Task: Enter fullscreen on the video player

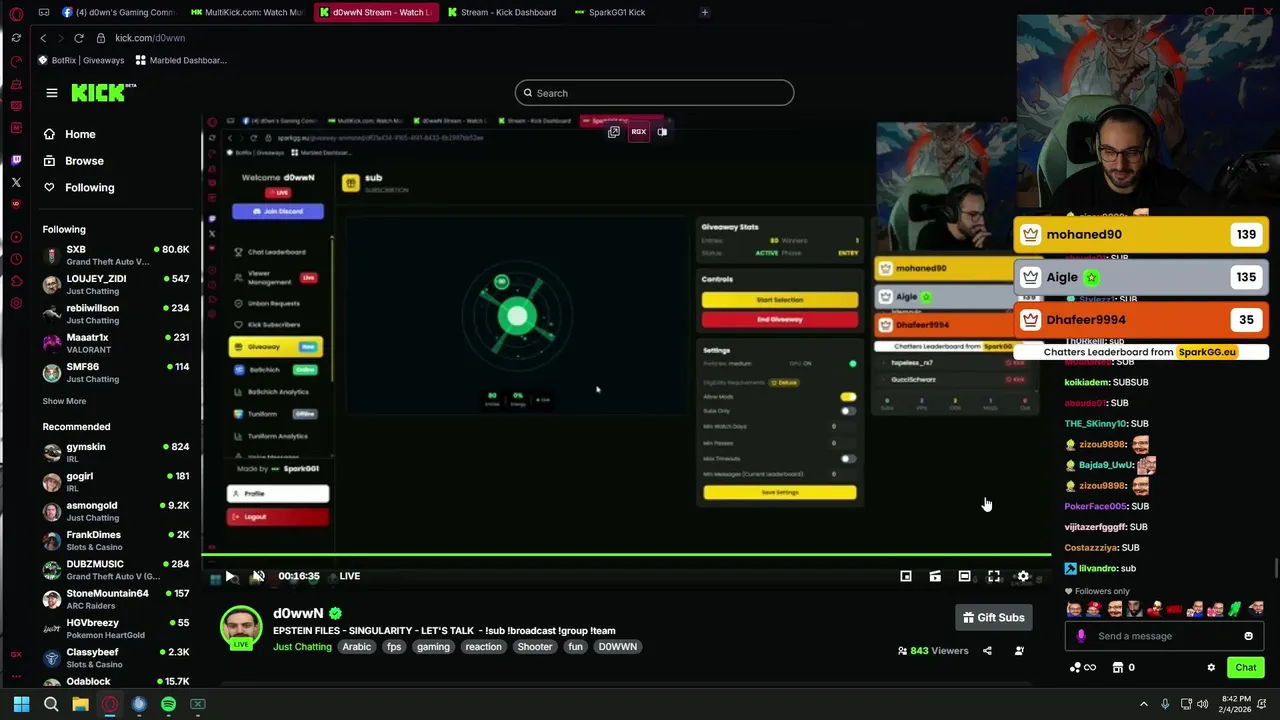Action: (x=994, y=576)
